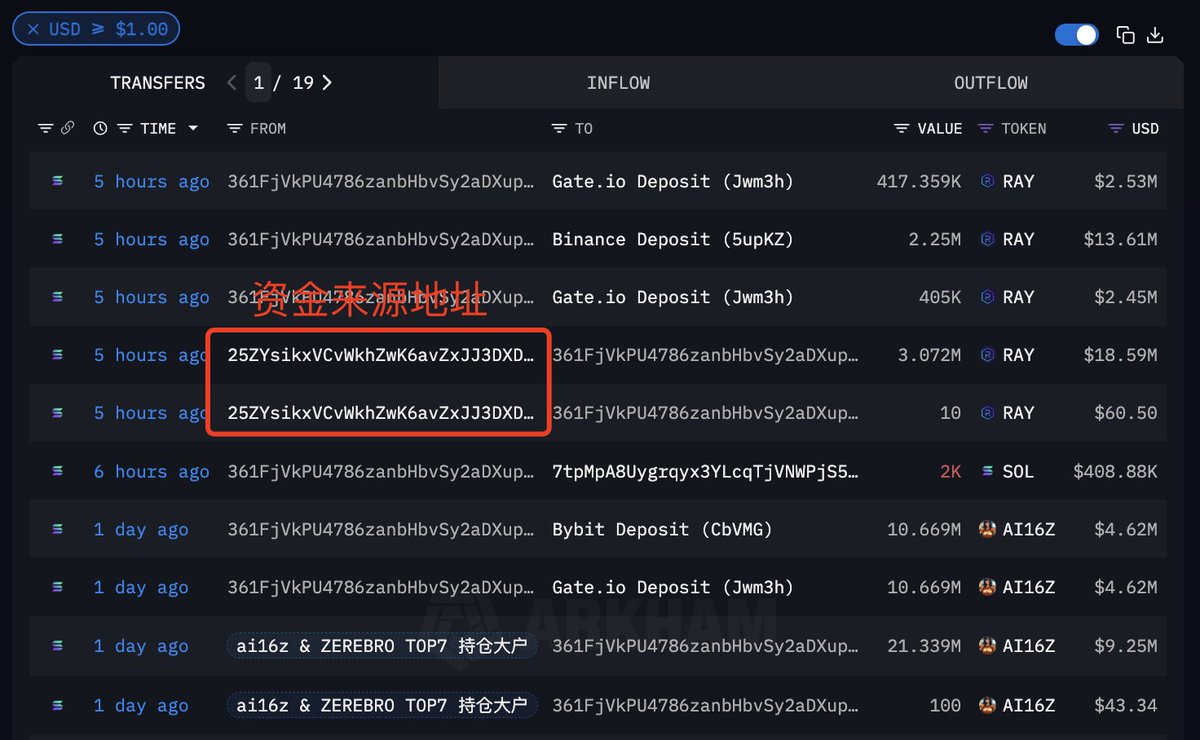This screenshot has height=740, width=1200.
Task: Open 361FjVkPU4786 recipient in the $18.59M row
Action: coord(705,355)
